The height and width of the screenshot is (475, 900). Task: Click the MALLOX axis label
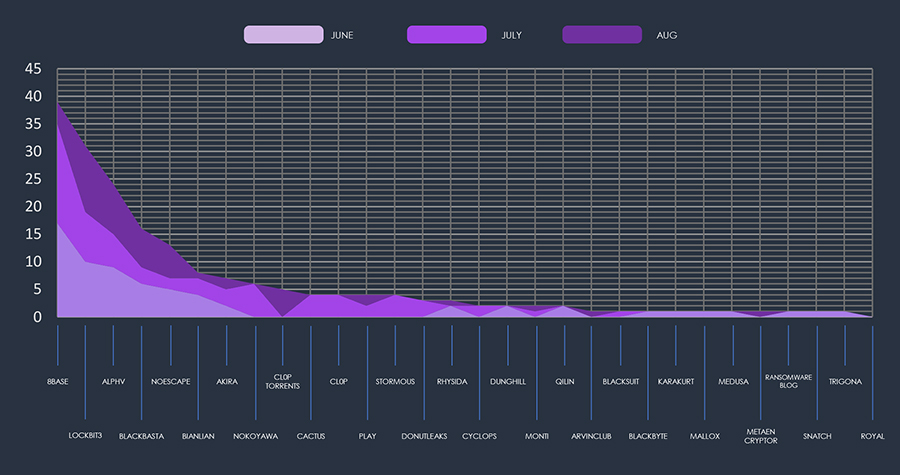click(705, 436)
